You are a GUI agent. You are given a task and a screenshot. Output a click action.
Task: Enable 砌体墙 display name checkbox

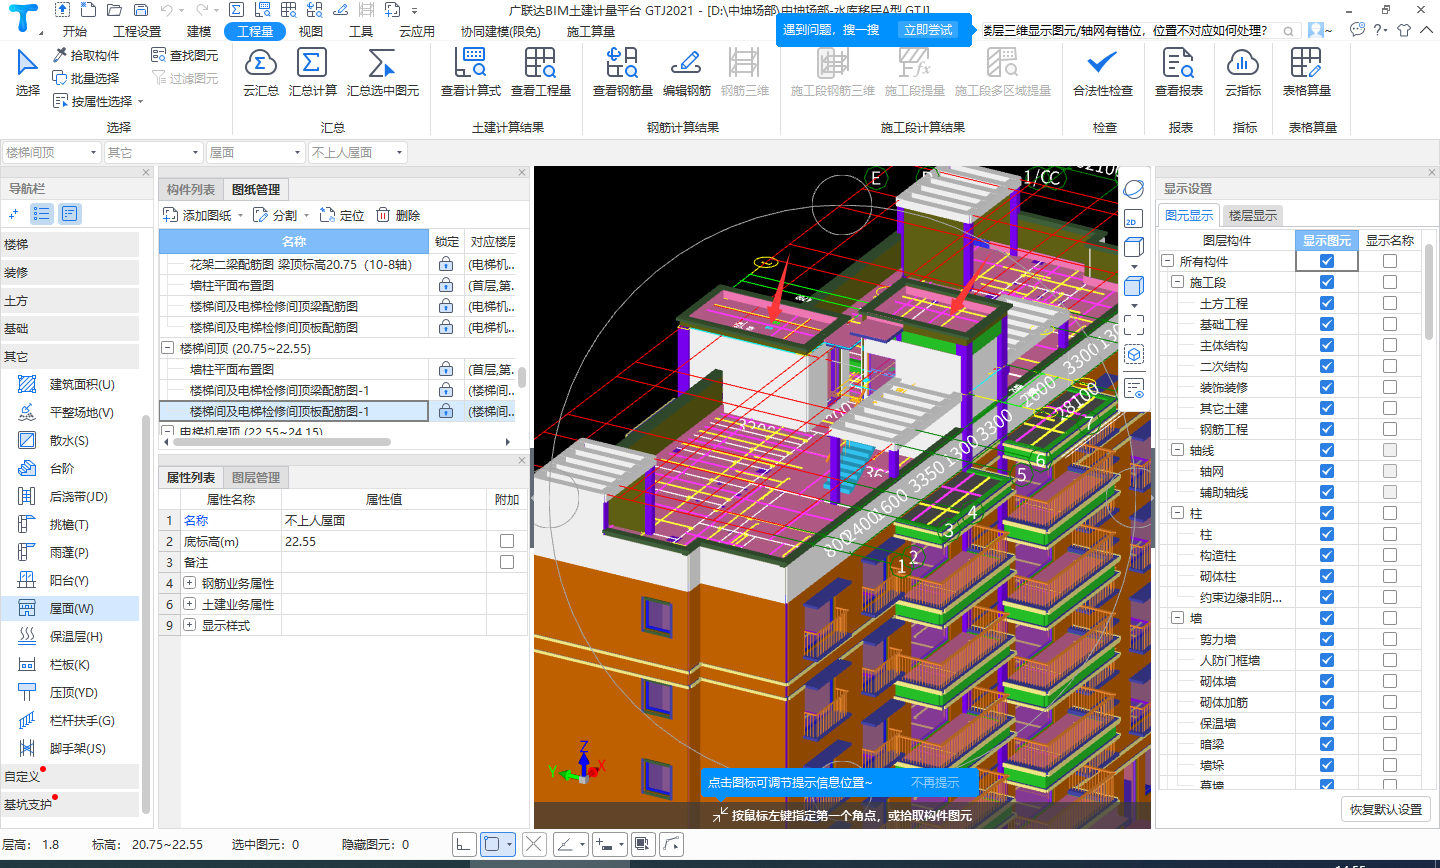[x=1390, y=681]
